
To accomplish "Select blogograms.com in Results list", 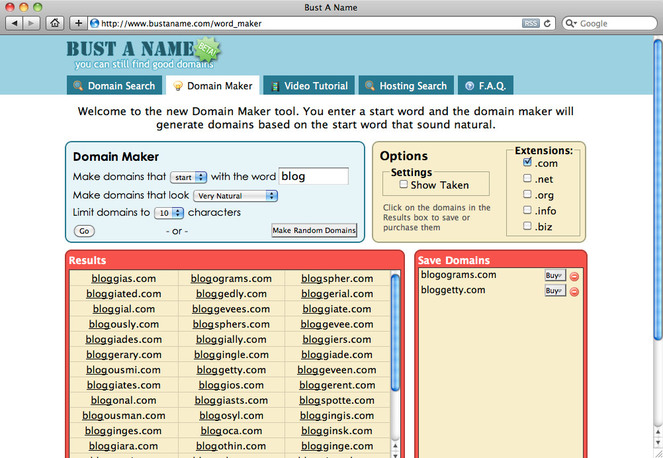I will [231, 278].
